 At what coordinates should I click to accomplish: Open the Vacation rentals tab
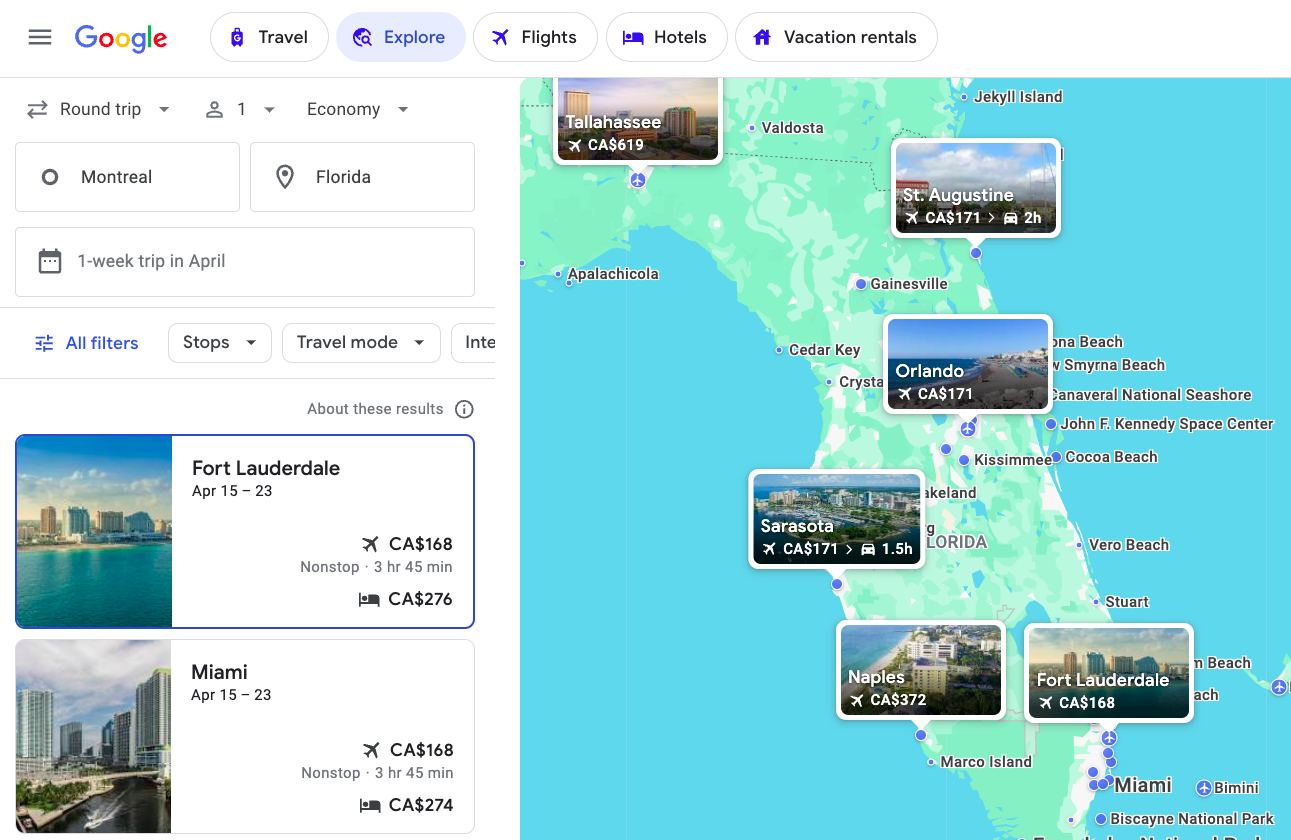click(836, 37)
